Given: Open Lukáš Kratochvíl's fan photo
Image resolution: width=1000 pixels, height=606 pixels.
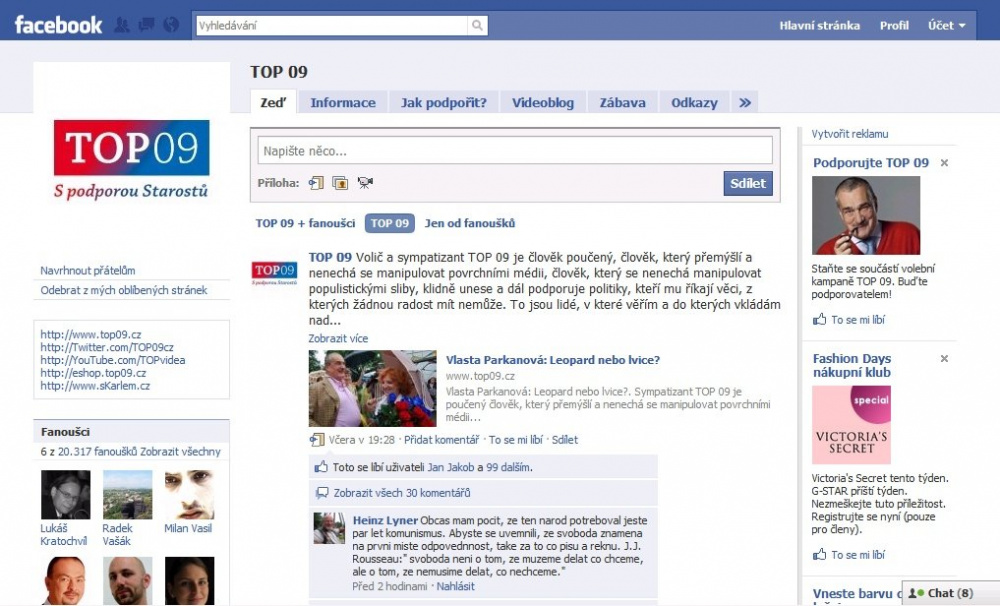Looking at the screenshot, I should 66,495.
